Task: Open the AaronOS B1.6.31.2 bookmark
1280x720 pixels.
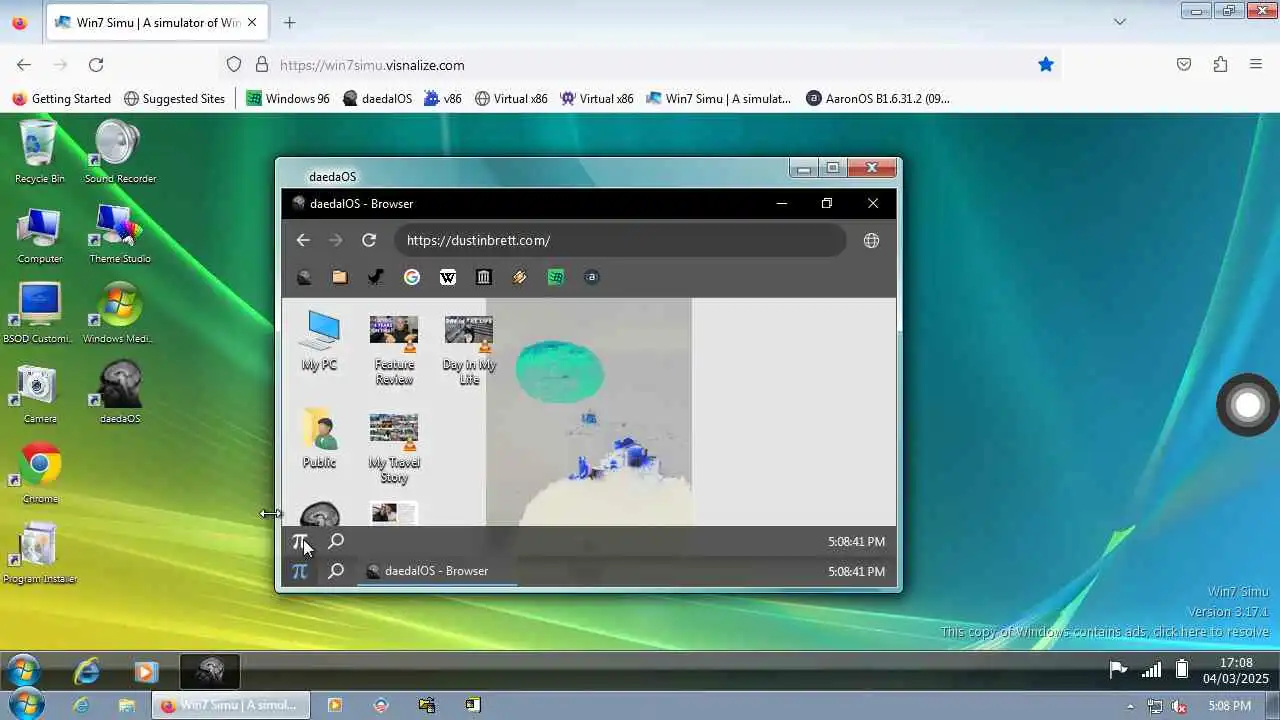Action: (878, 99)
